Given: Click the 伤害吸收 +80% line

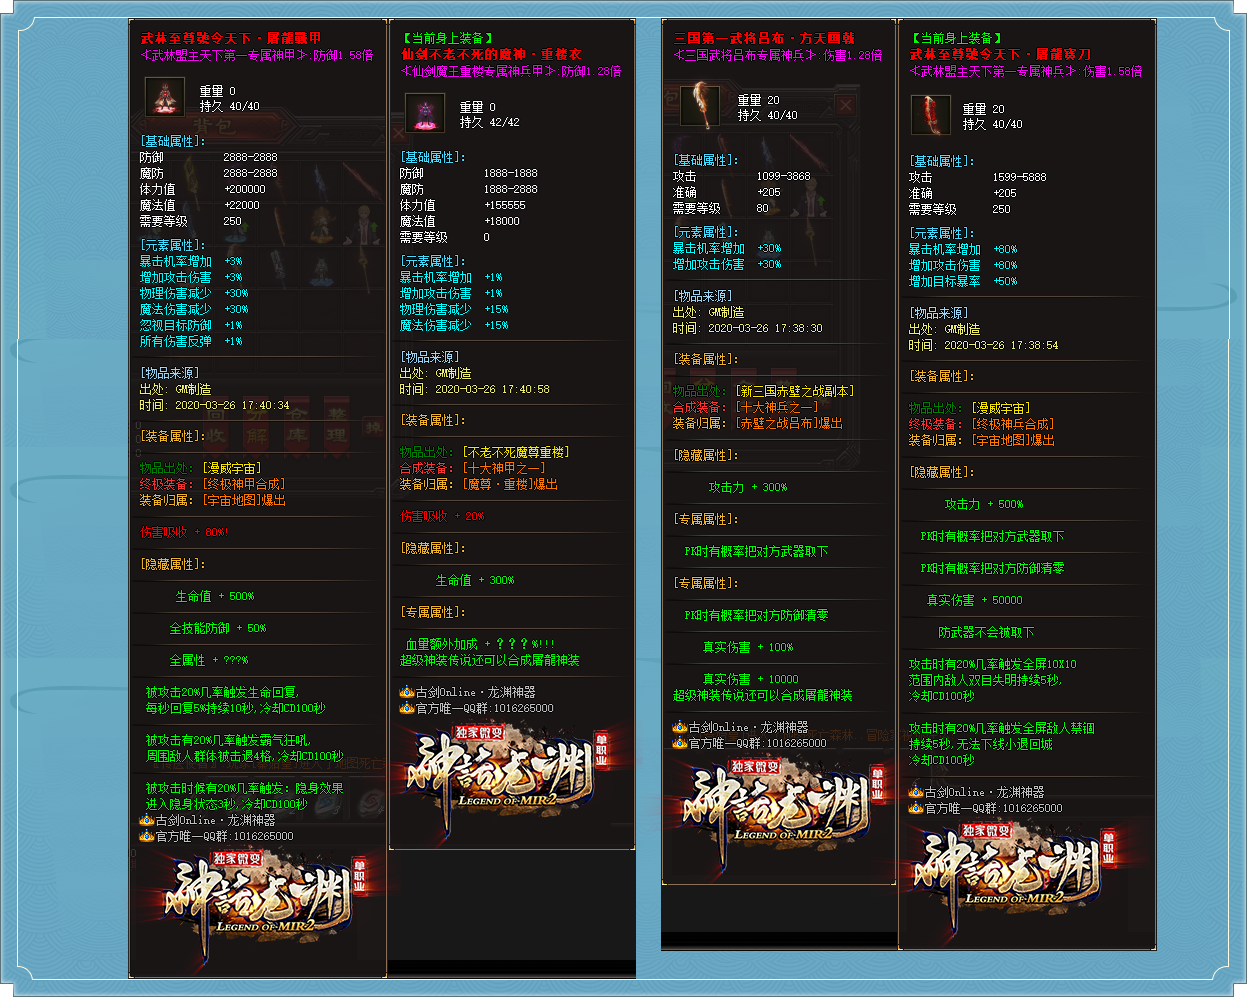Looking at the screenshot, I should 184,532.
